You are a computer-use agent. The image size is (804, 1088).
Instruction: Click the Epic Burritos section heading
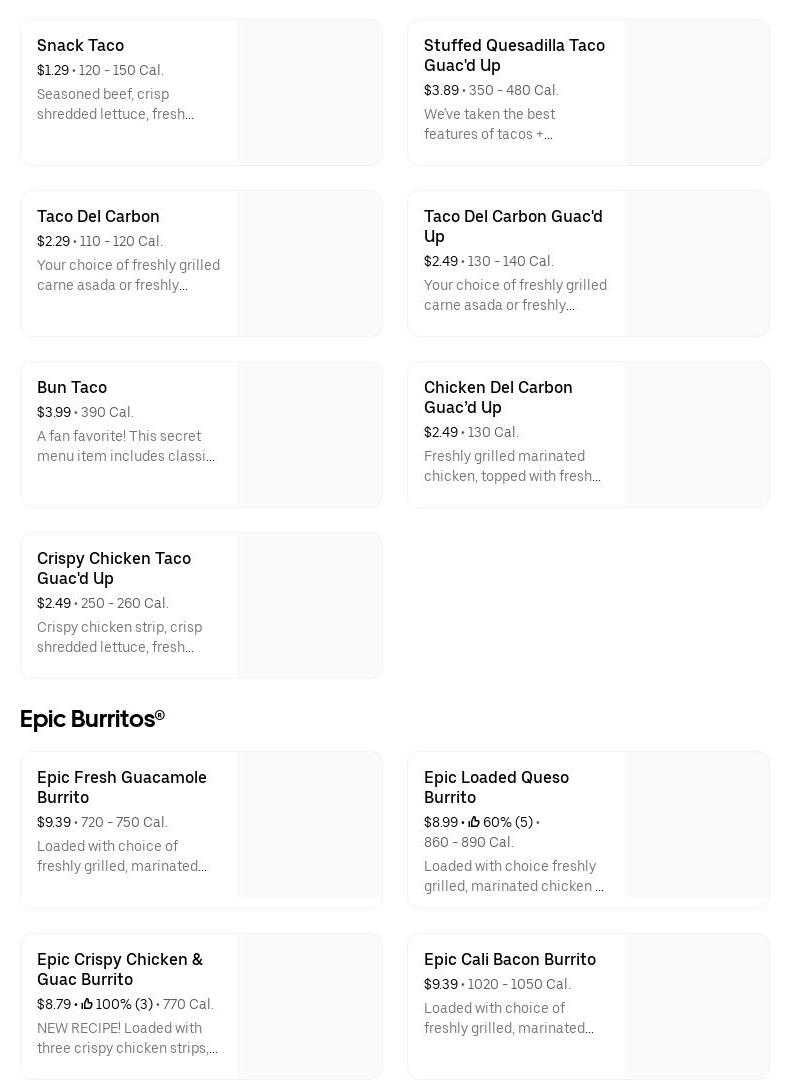(x=92, y=719)
